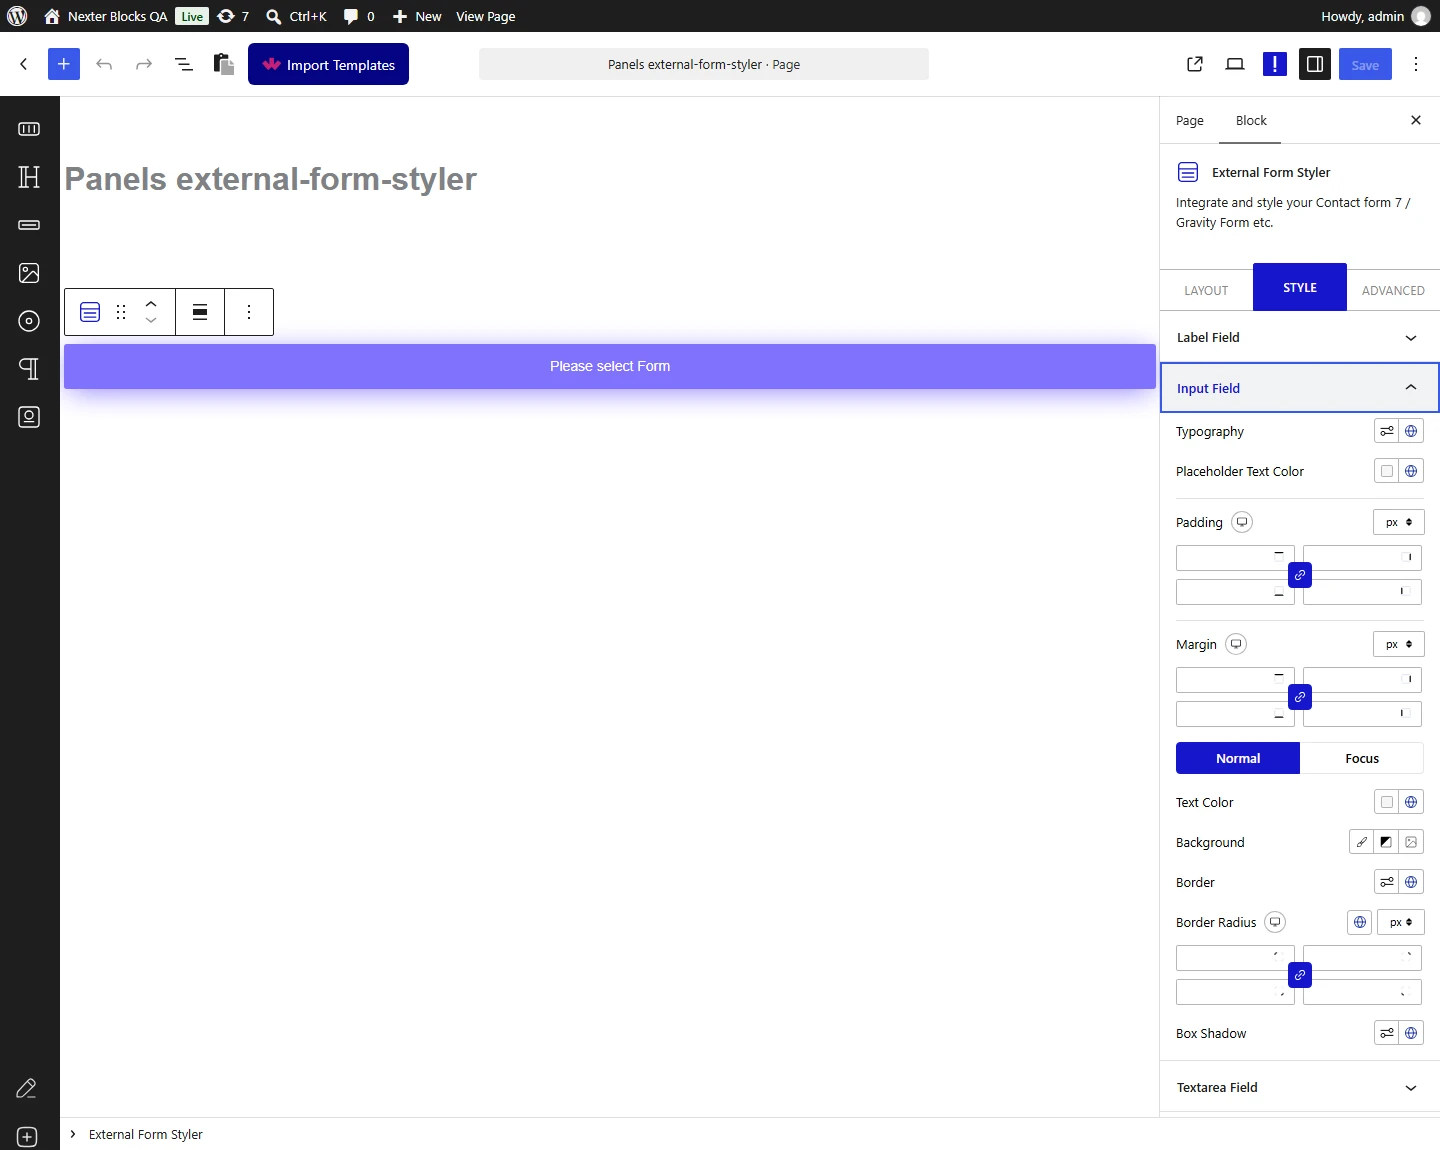Open page preview in new tab icon
Screen dimensions: 1440x1150
(1195, 64)
